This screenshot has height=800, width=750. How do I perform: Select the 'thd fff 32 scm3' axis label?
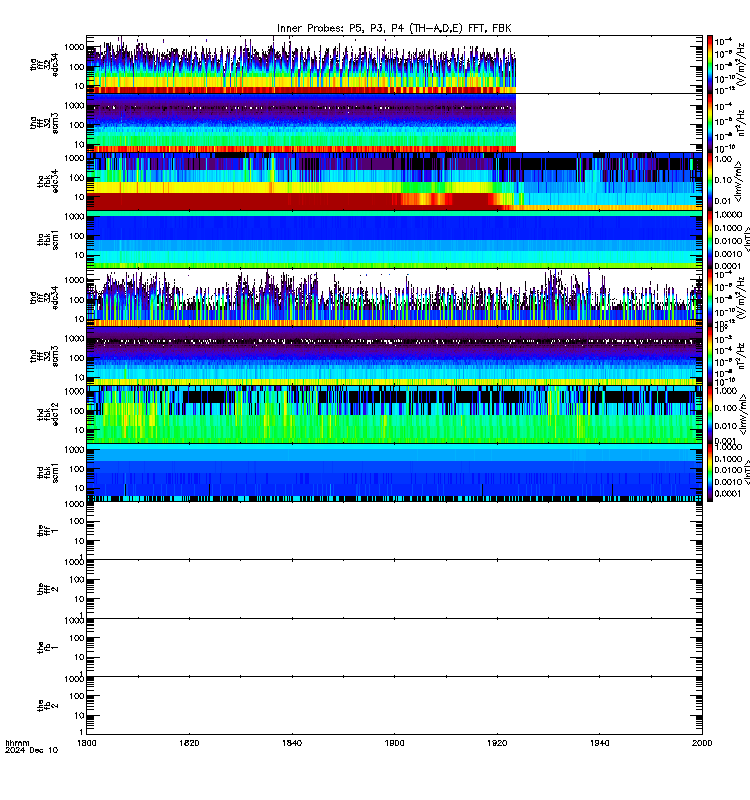[44, 356]
